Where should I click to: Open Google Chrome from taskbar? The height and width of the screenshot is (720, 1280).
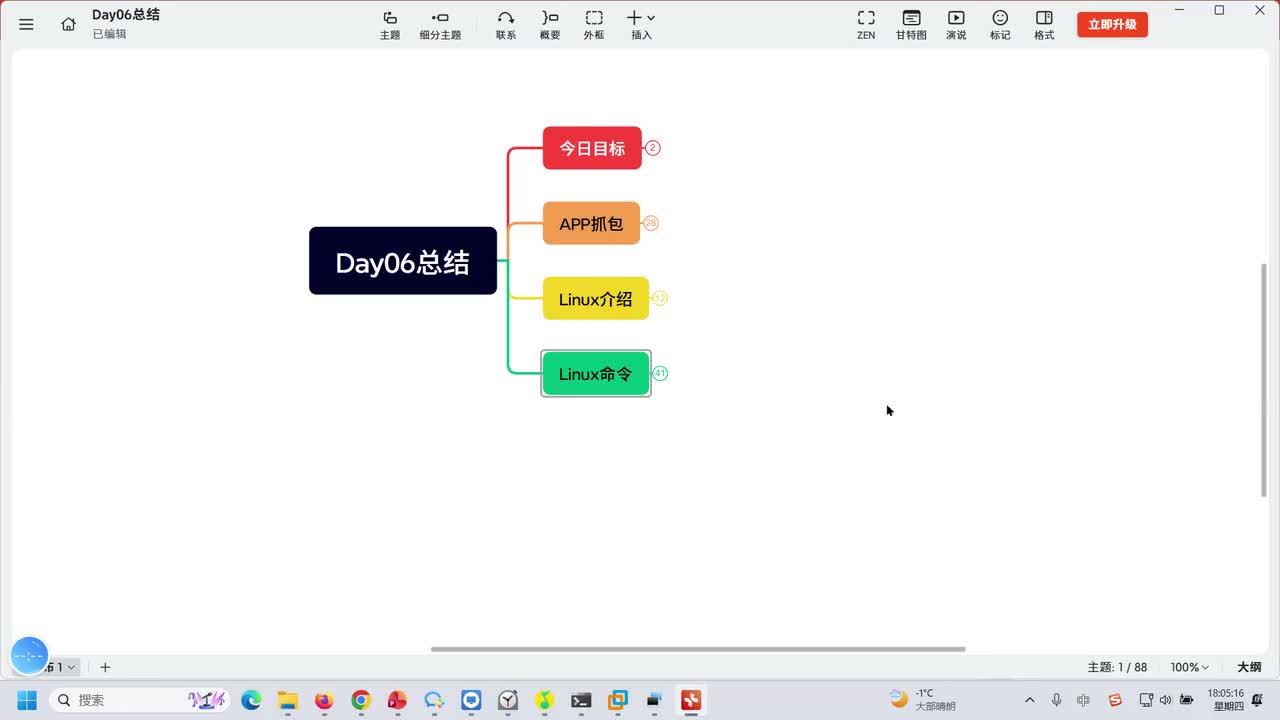pos(361,700)
